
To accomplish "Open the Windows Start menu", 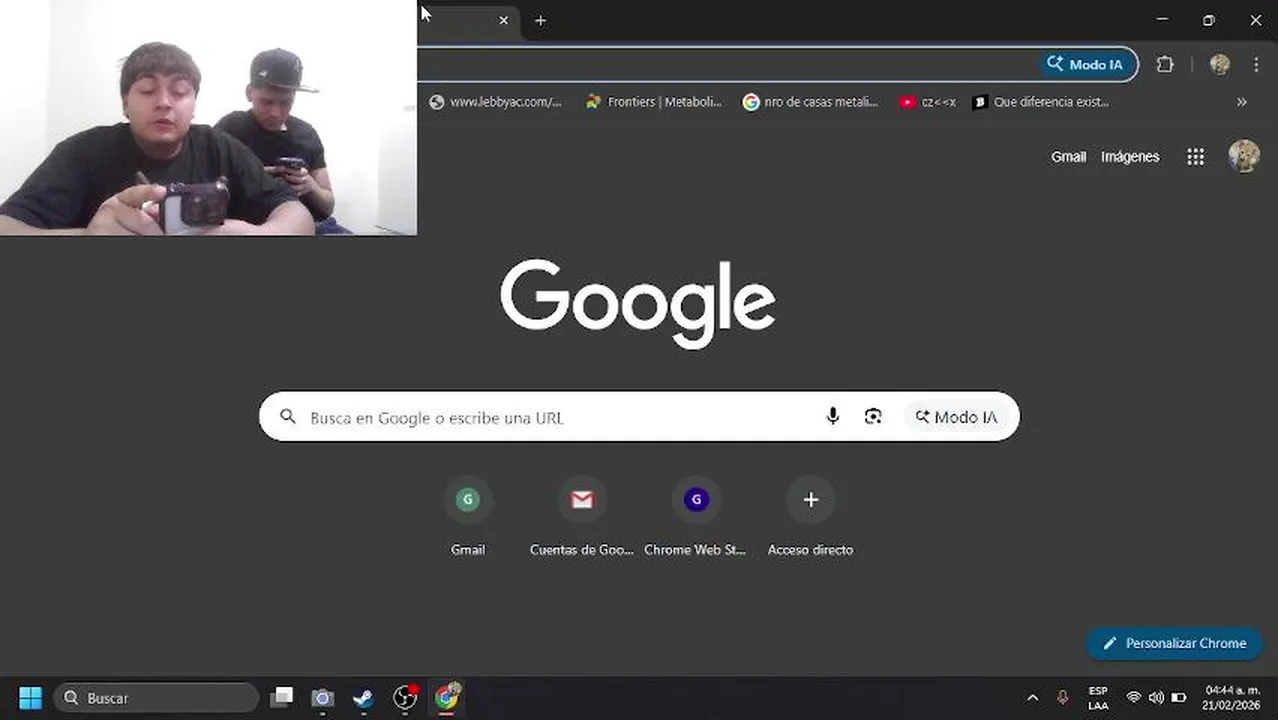I will coord(31,697).
